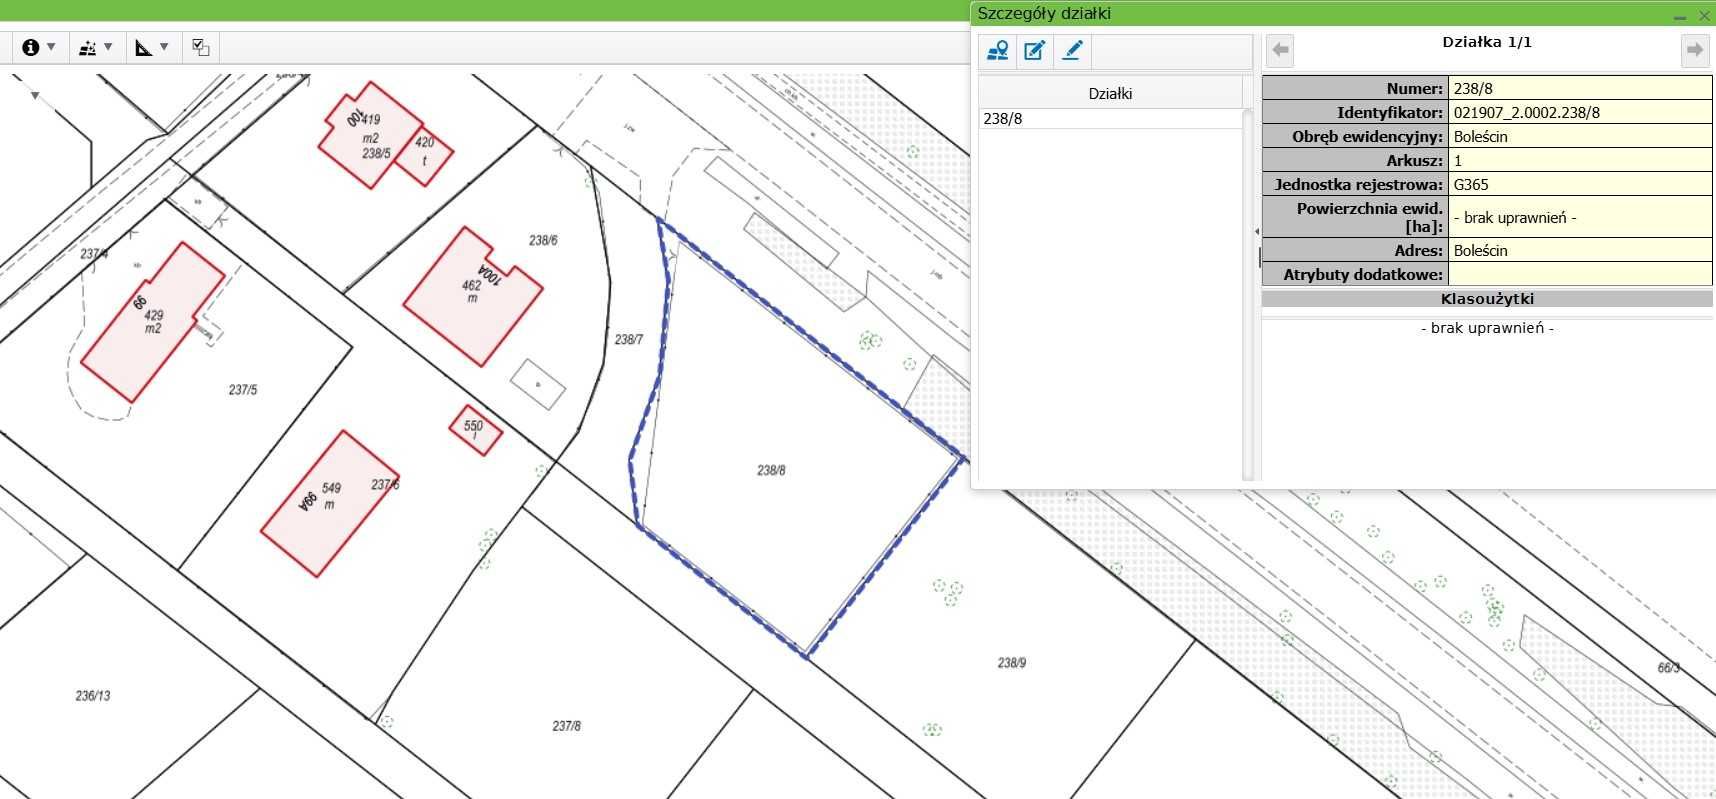The height and width of the screenshot is (799, 1716).
Task: Collapse the list pane using splitter arrow
Action: click(x=1257, y=231)
